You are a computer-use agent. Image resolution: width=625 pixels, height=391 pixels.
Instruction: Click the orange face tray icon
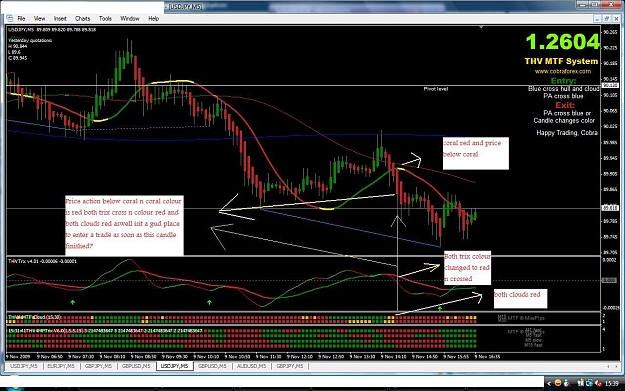tap(558, 383)
